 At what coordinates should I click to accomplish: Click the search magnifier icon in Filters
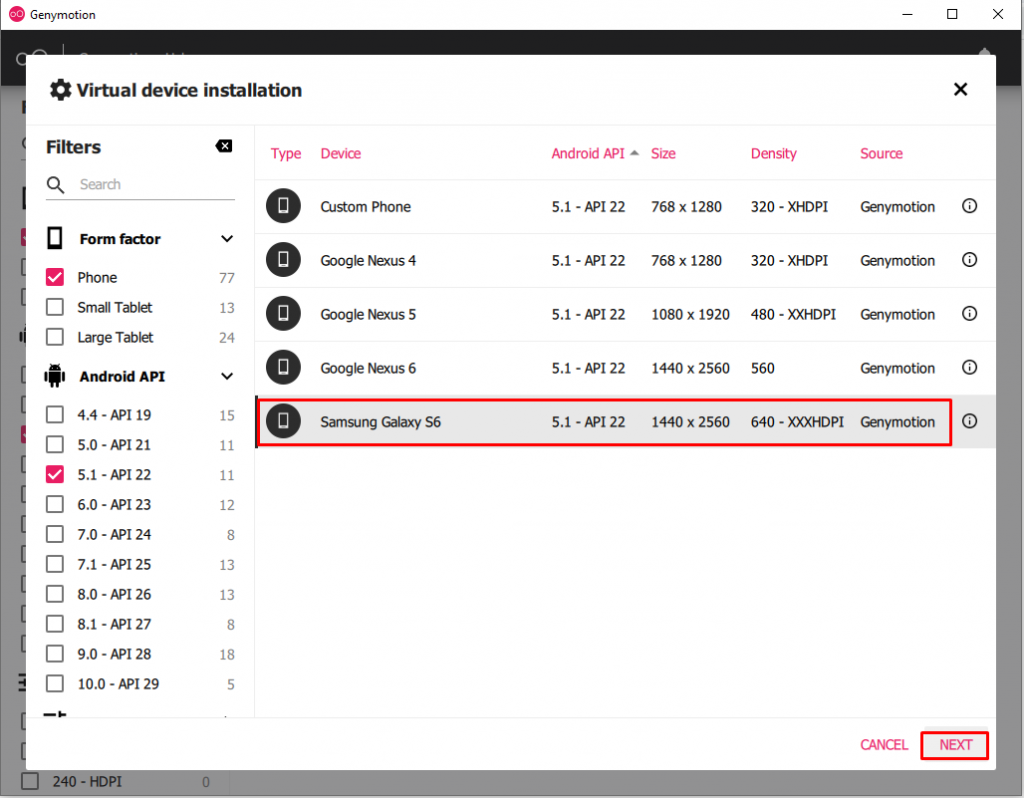coord(56,185)
